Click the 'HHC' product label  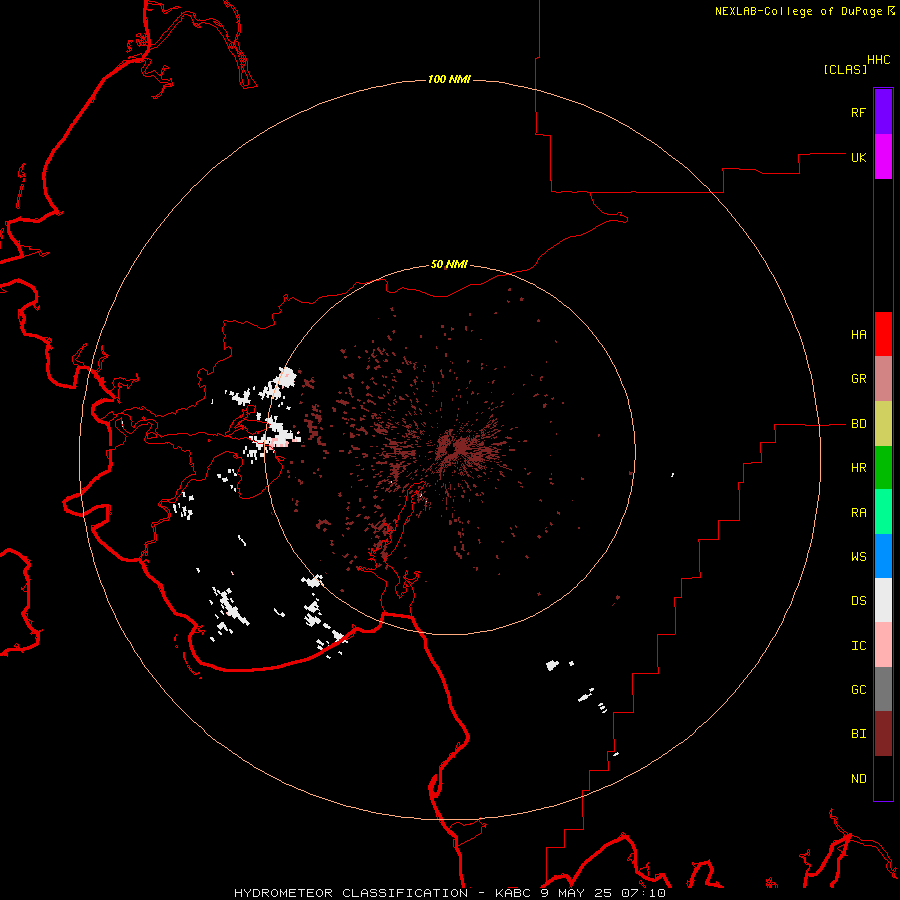(x=879, y=60)
